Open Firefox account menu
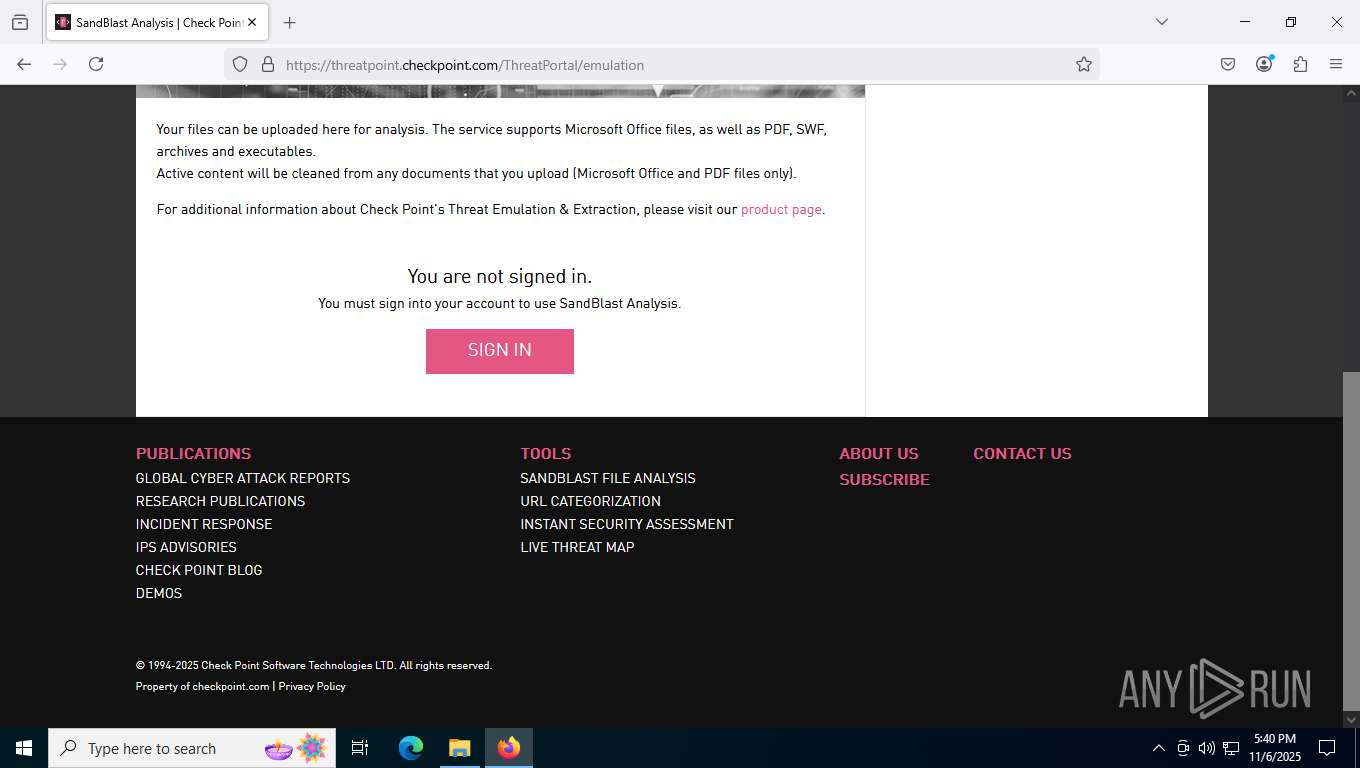This screenshot has width=1360, height=768. pos(1264,64)
